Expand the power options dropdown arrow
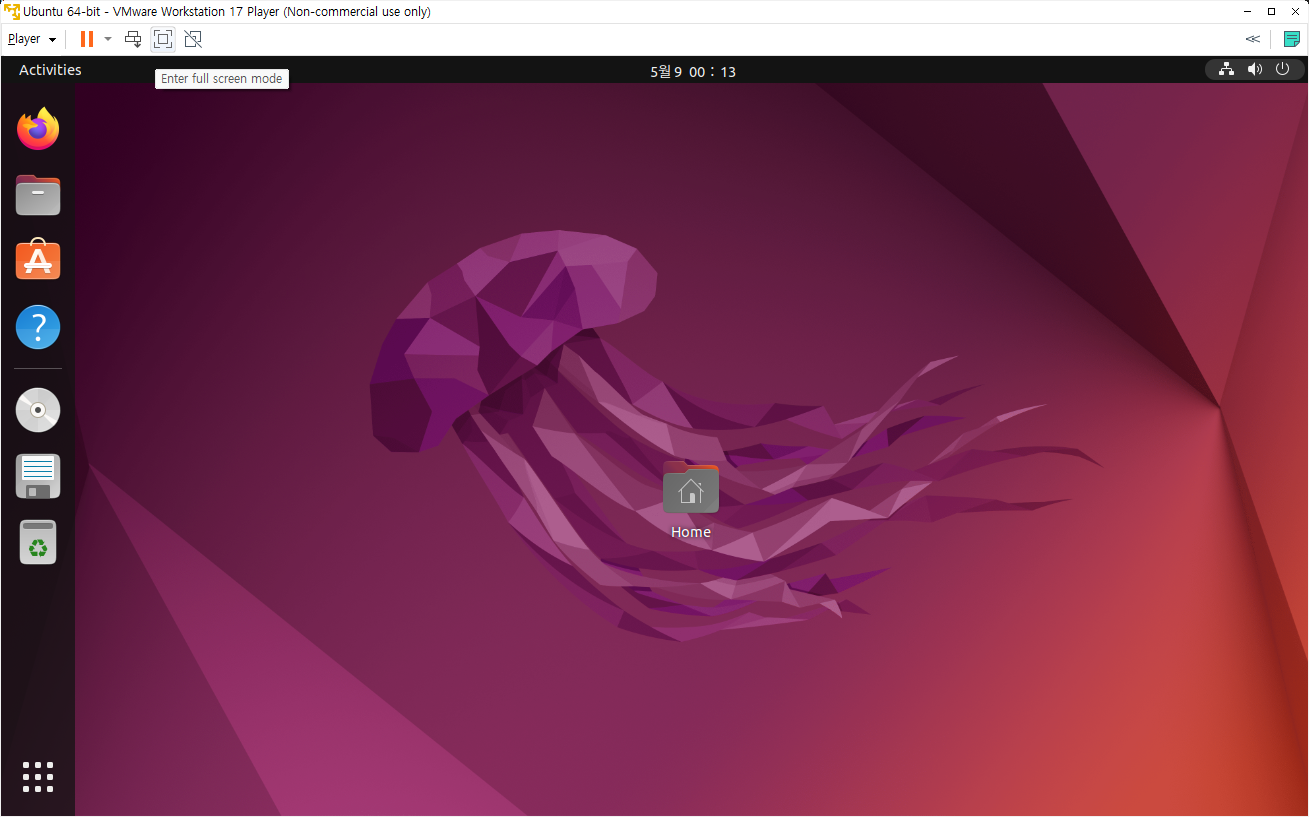Image resolution: width=1309 pixels, height=817 pixels. (108, 39)
